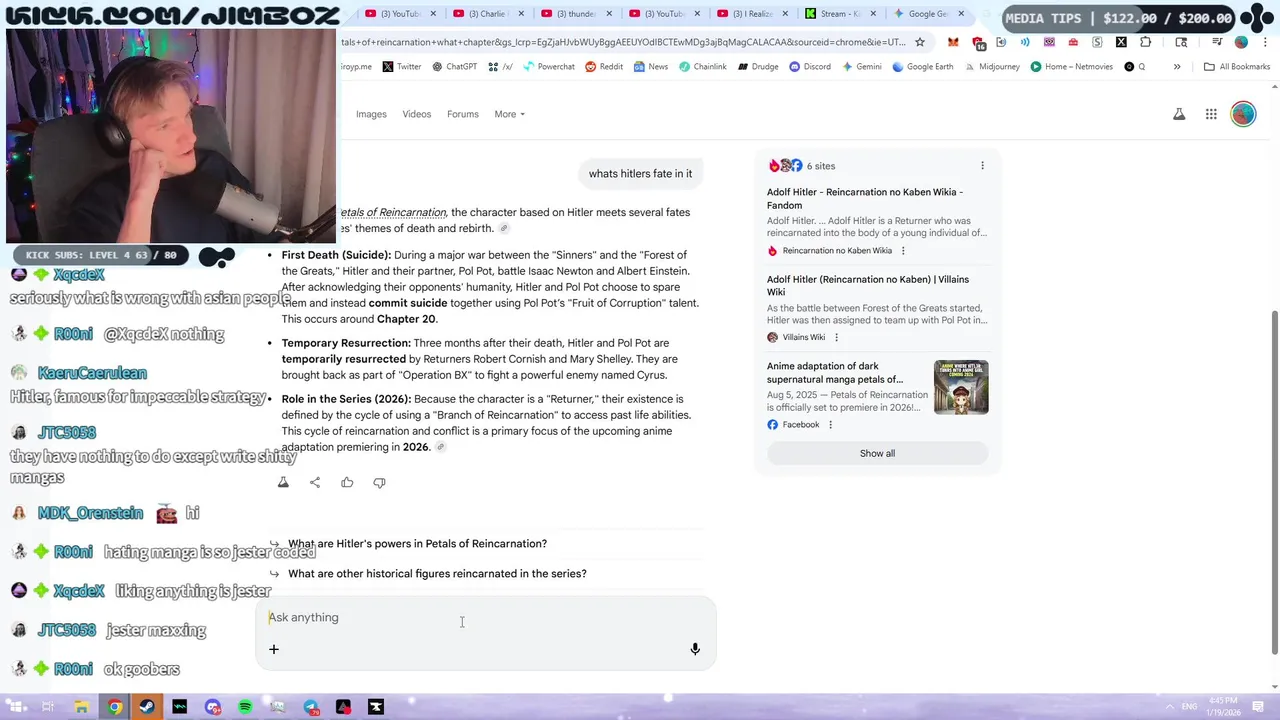Ask about Hitler's powers follow-up suggestion
Screen dimensions: 1280x720
417,544
